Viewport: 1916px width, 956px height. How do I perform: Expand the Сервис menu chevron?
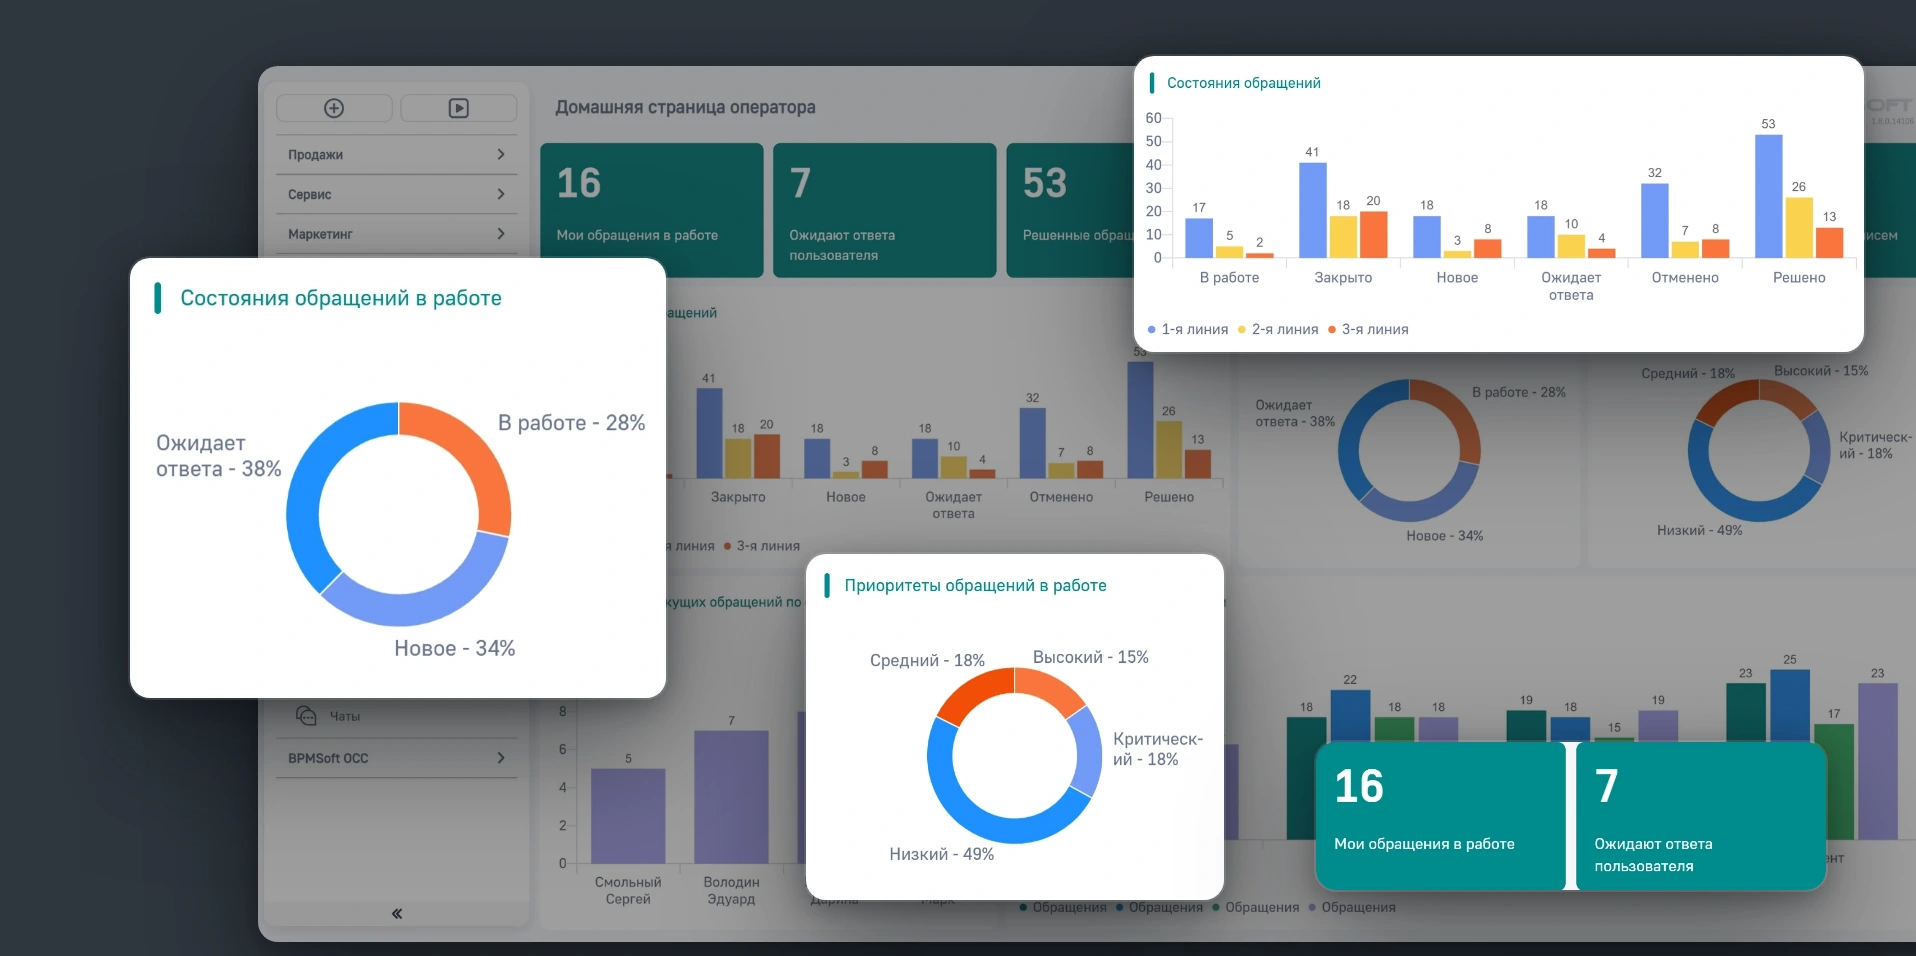click(501, 194)
